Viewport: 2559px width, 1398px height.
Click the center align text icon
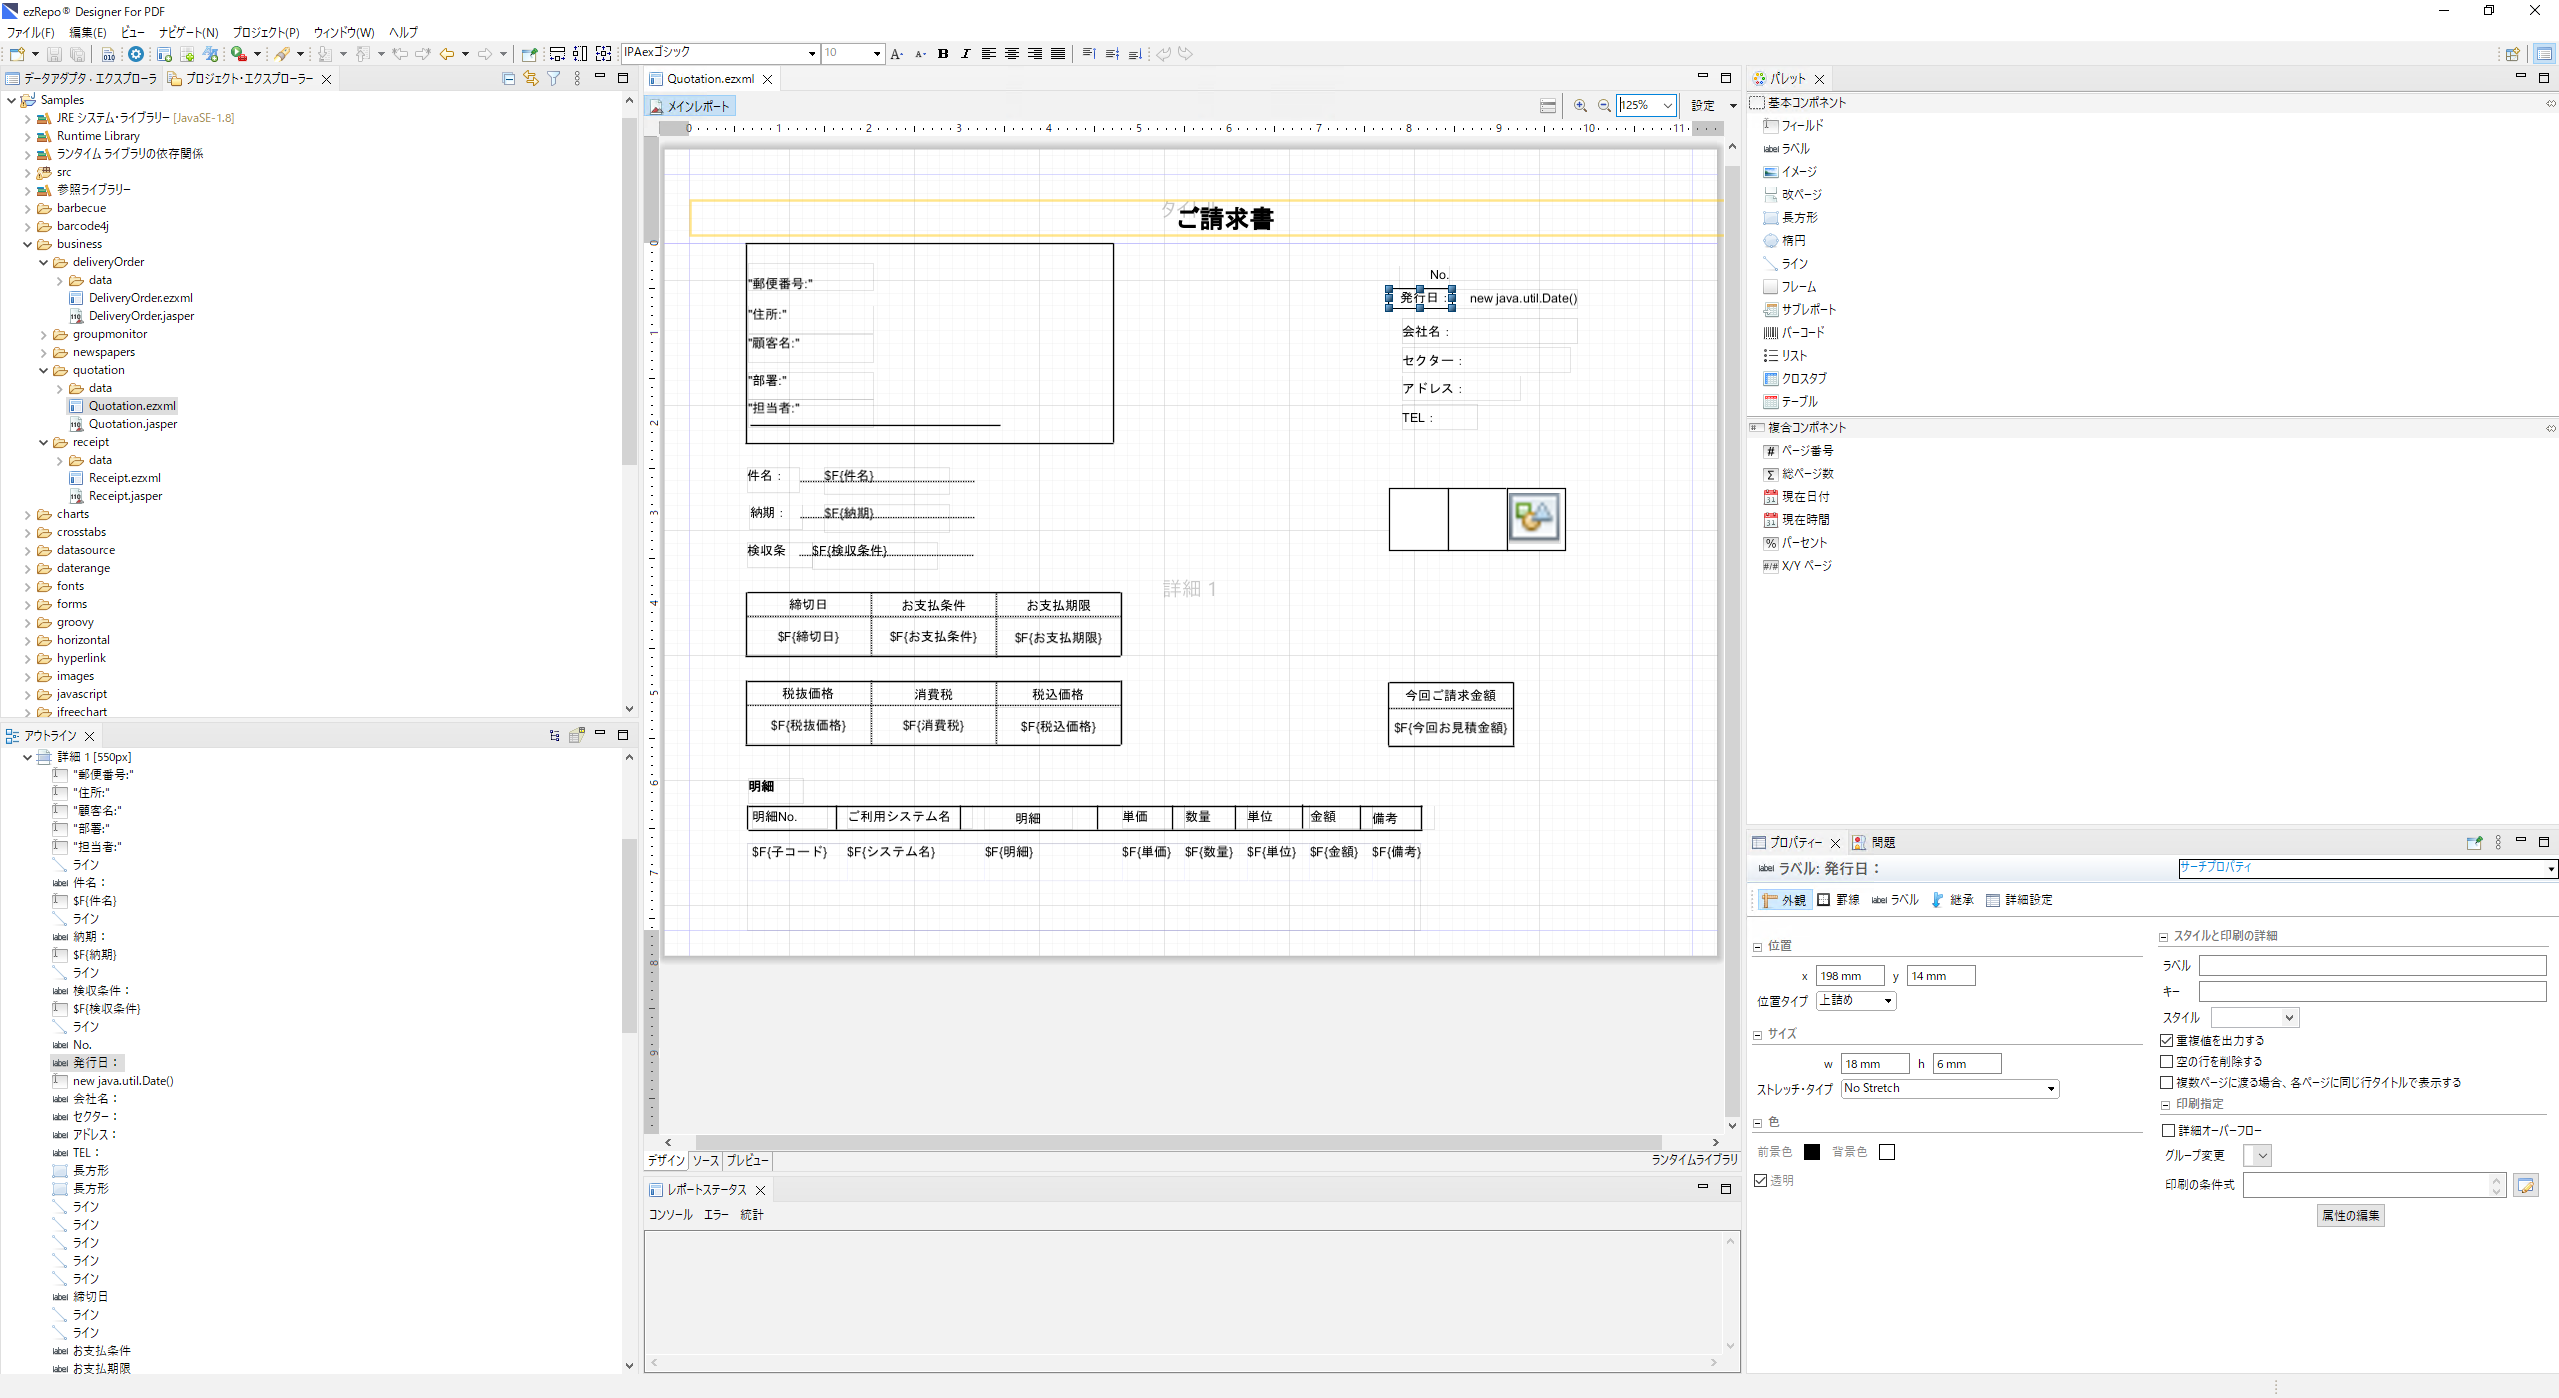[1011, 54]
